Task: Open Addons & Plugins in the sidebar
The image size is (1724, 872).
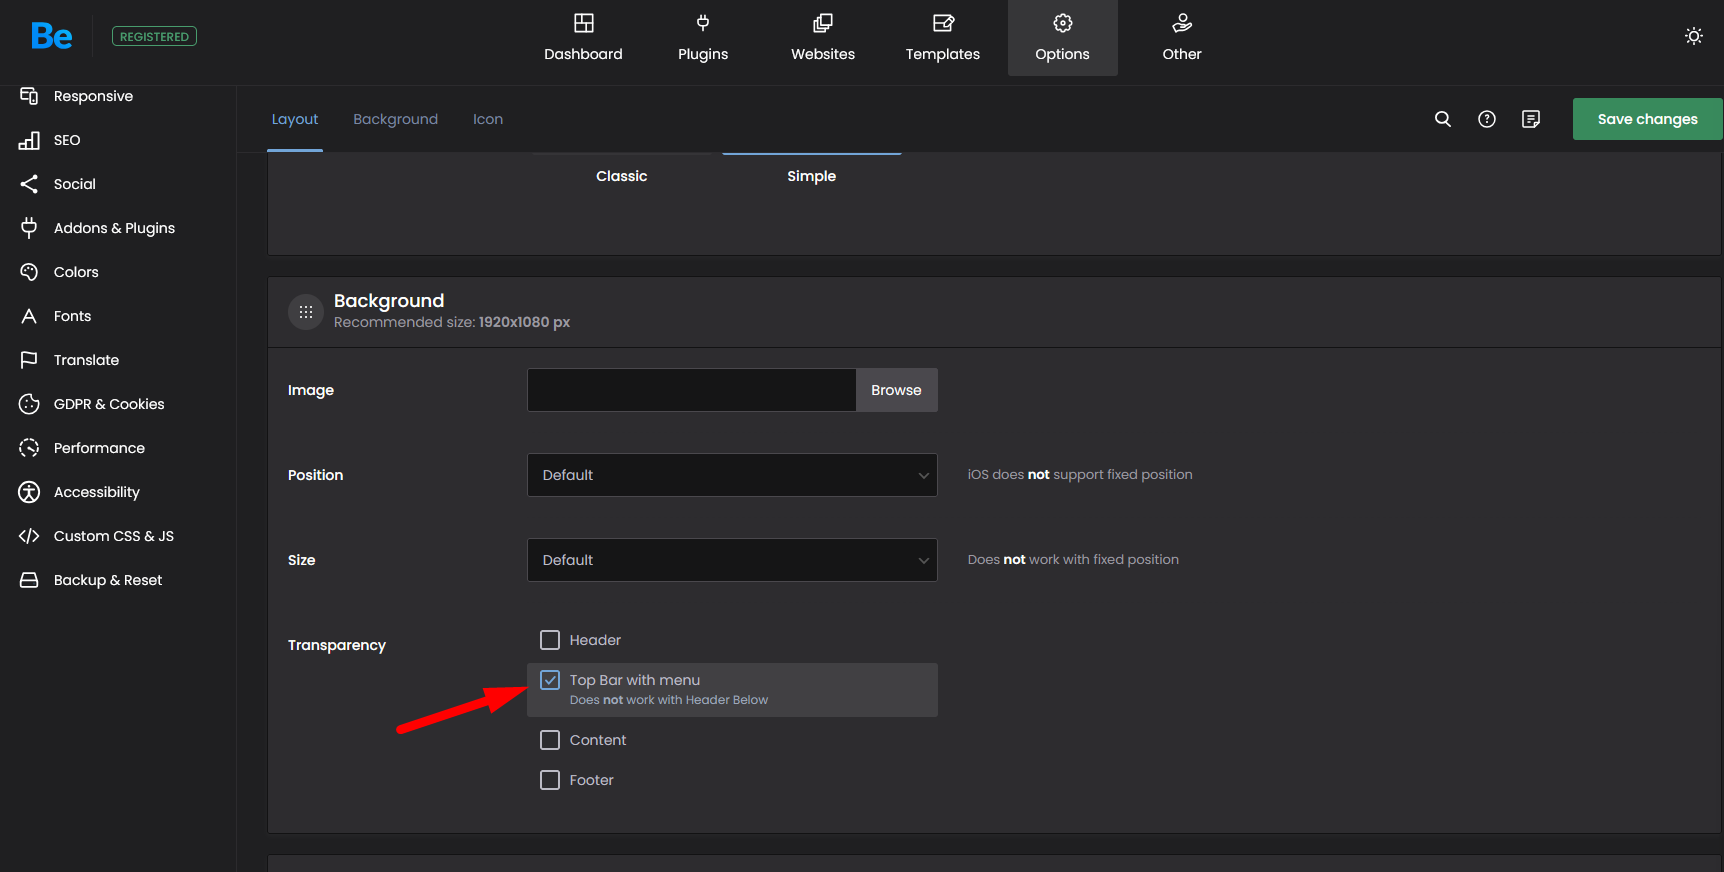Action: [x=114, y=228]
